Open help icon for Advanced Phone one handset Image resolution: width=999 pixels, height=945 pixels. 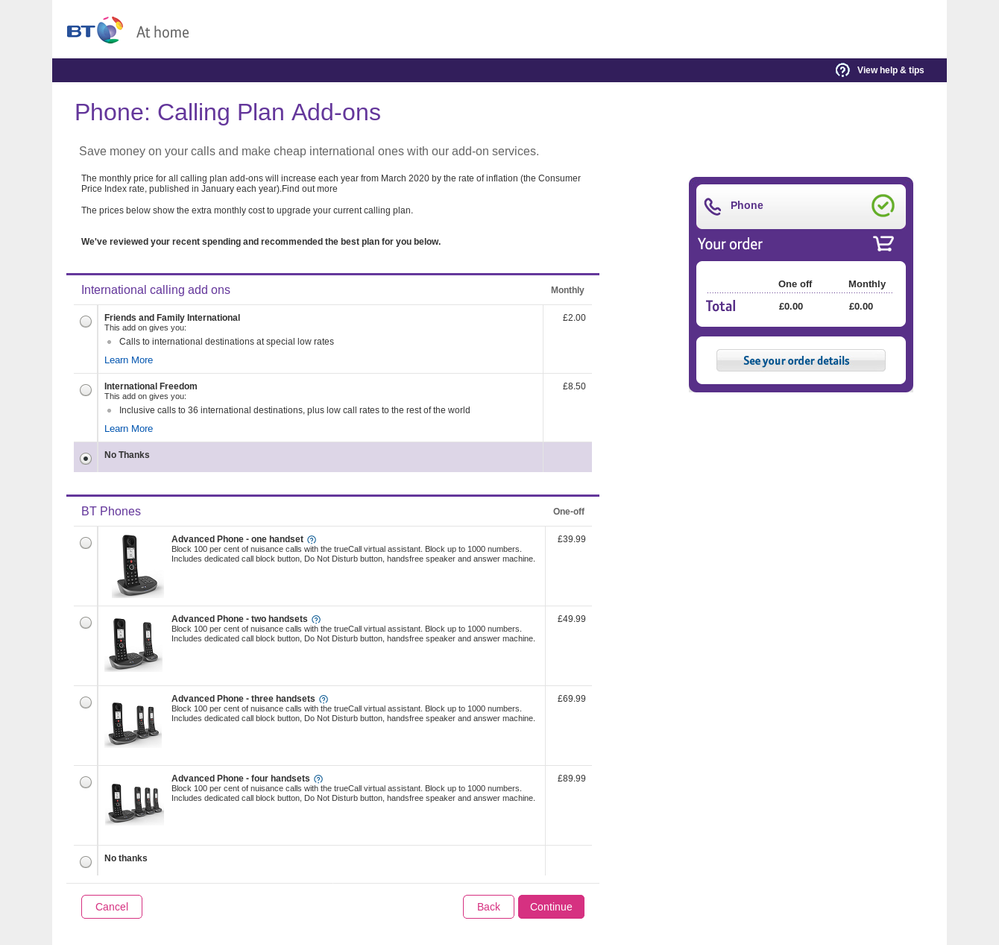click(312, 540)
